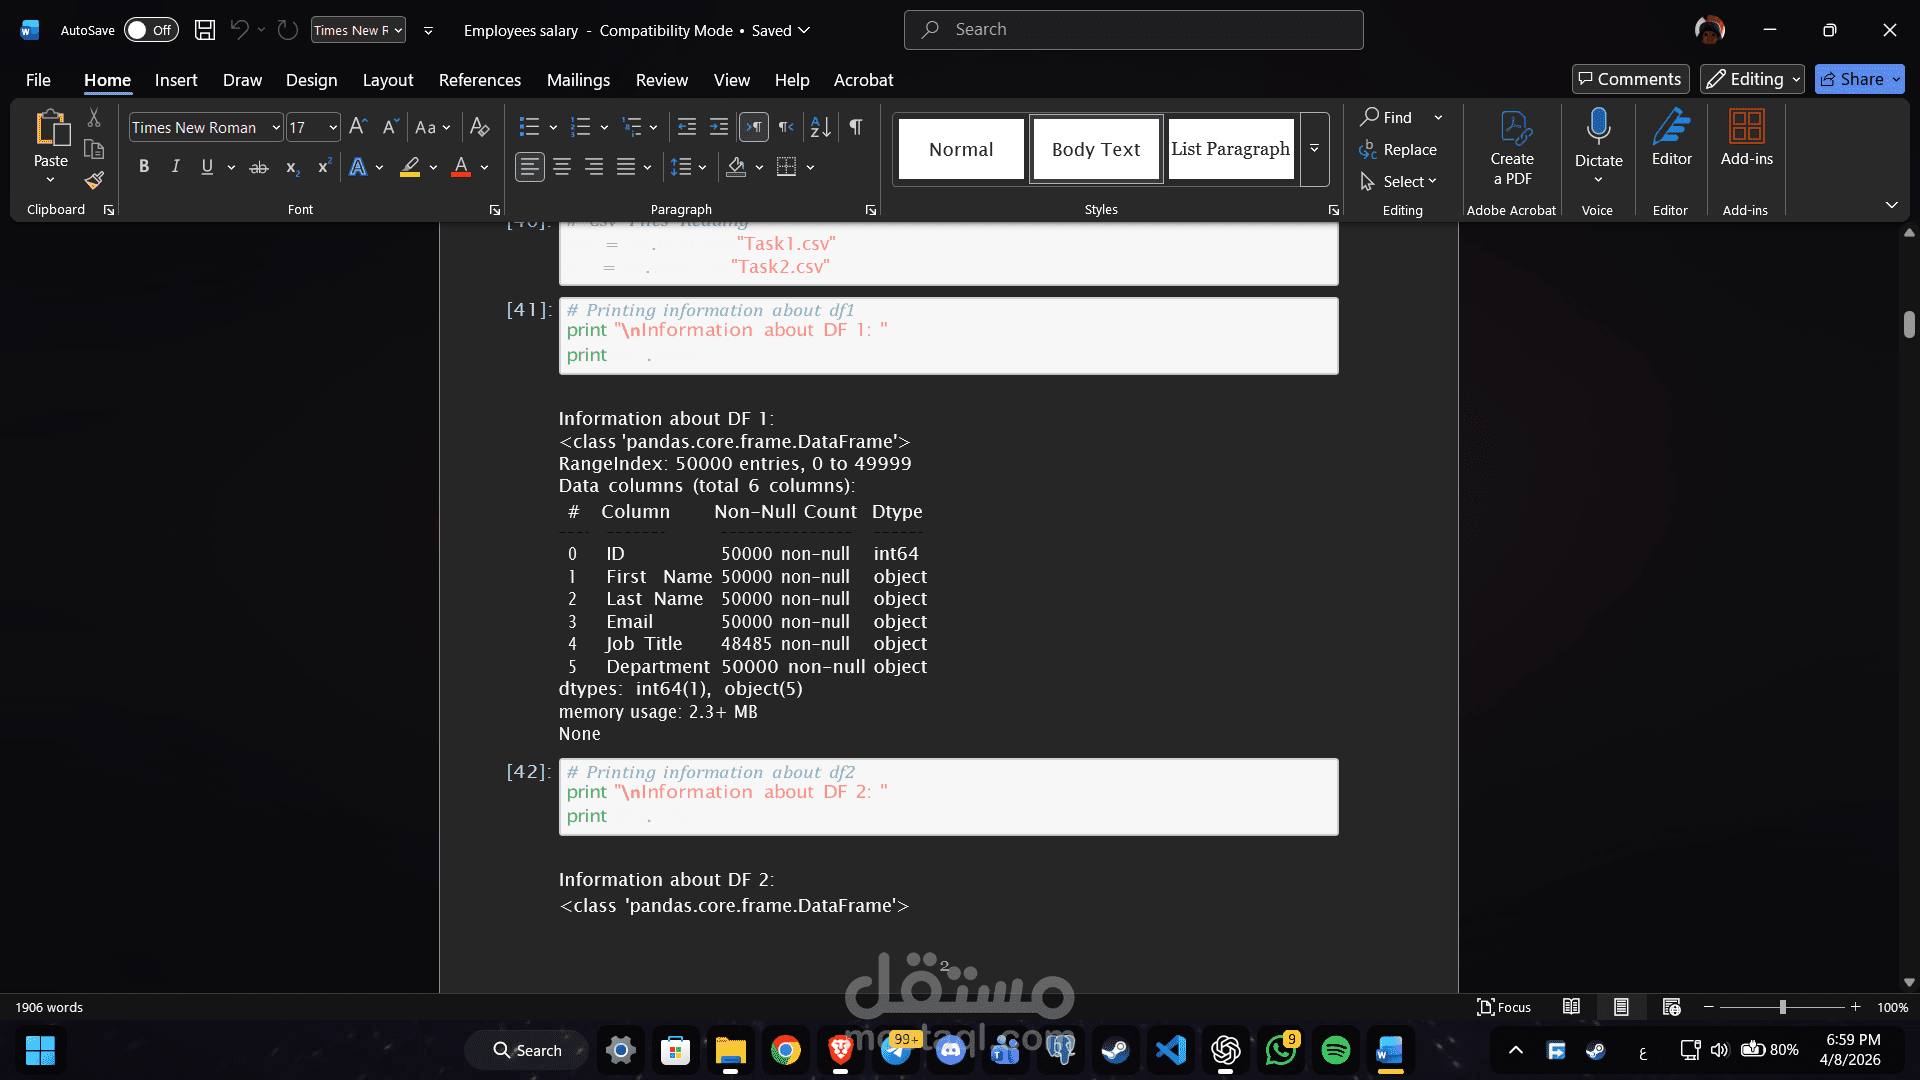Expand the Styles gallery
1920x1080 pixels.
1313,148
